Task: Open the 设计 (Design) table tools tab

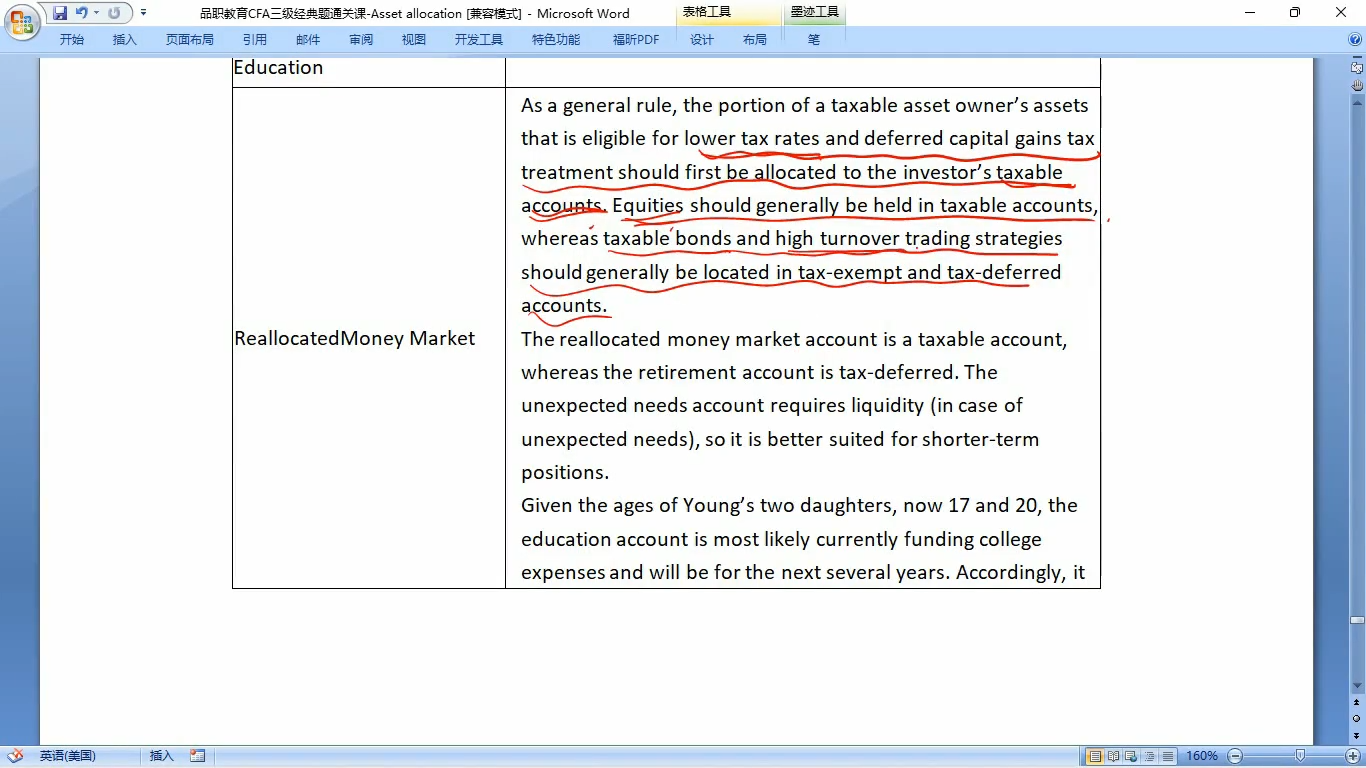Action: coord(702,40)
